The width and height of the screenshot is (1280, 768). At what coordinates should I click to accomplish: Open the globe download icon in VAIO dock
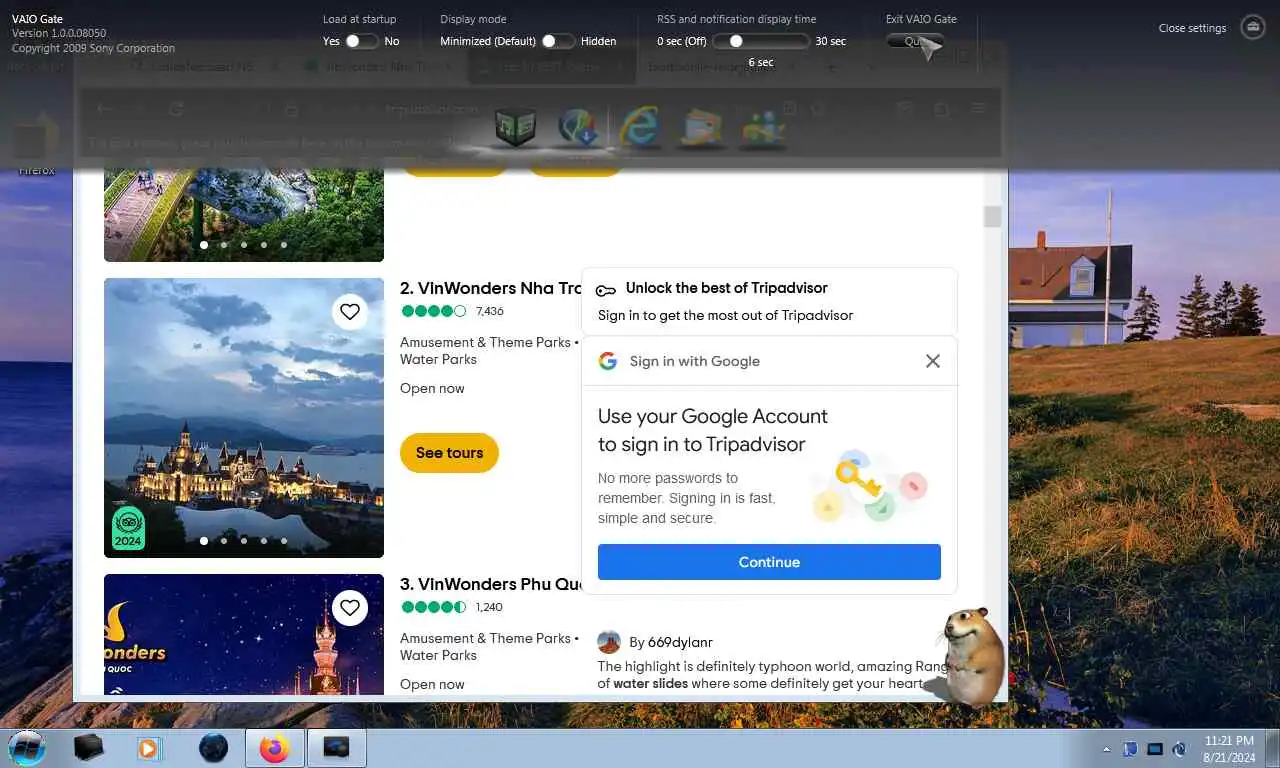[x=578, y=127]
